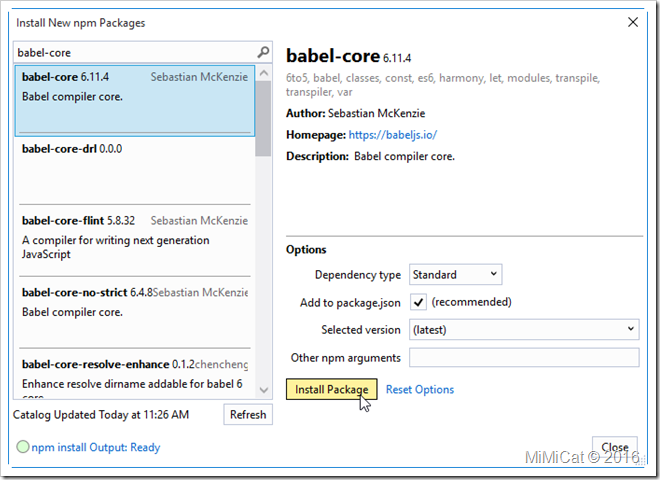Select babel-core-flint 5.8.32 in results
Viewport: 660px width, 480px height.
coord(135,244)
